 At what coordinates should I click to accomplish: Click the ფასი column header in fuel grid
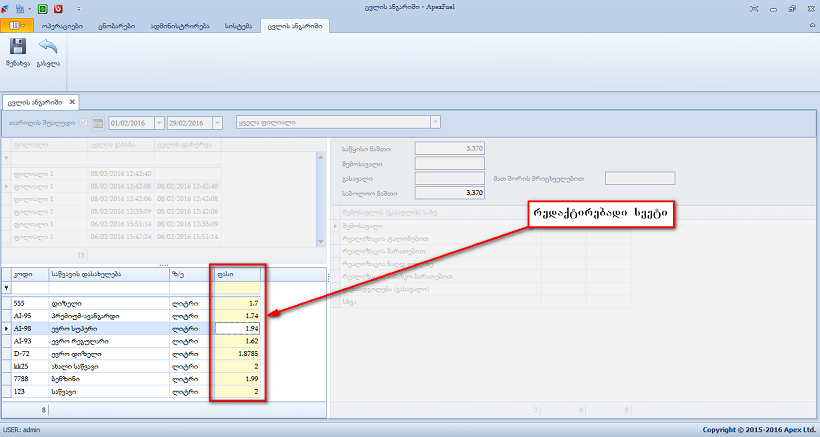[x=237, y=273]
